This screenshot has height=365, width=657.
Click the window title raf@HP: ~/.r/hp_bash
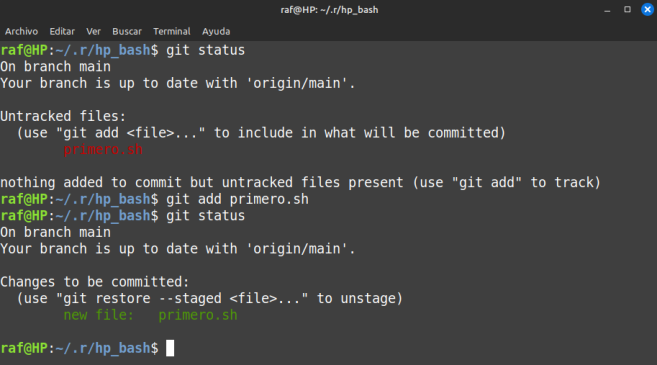point(329,10)
